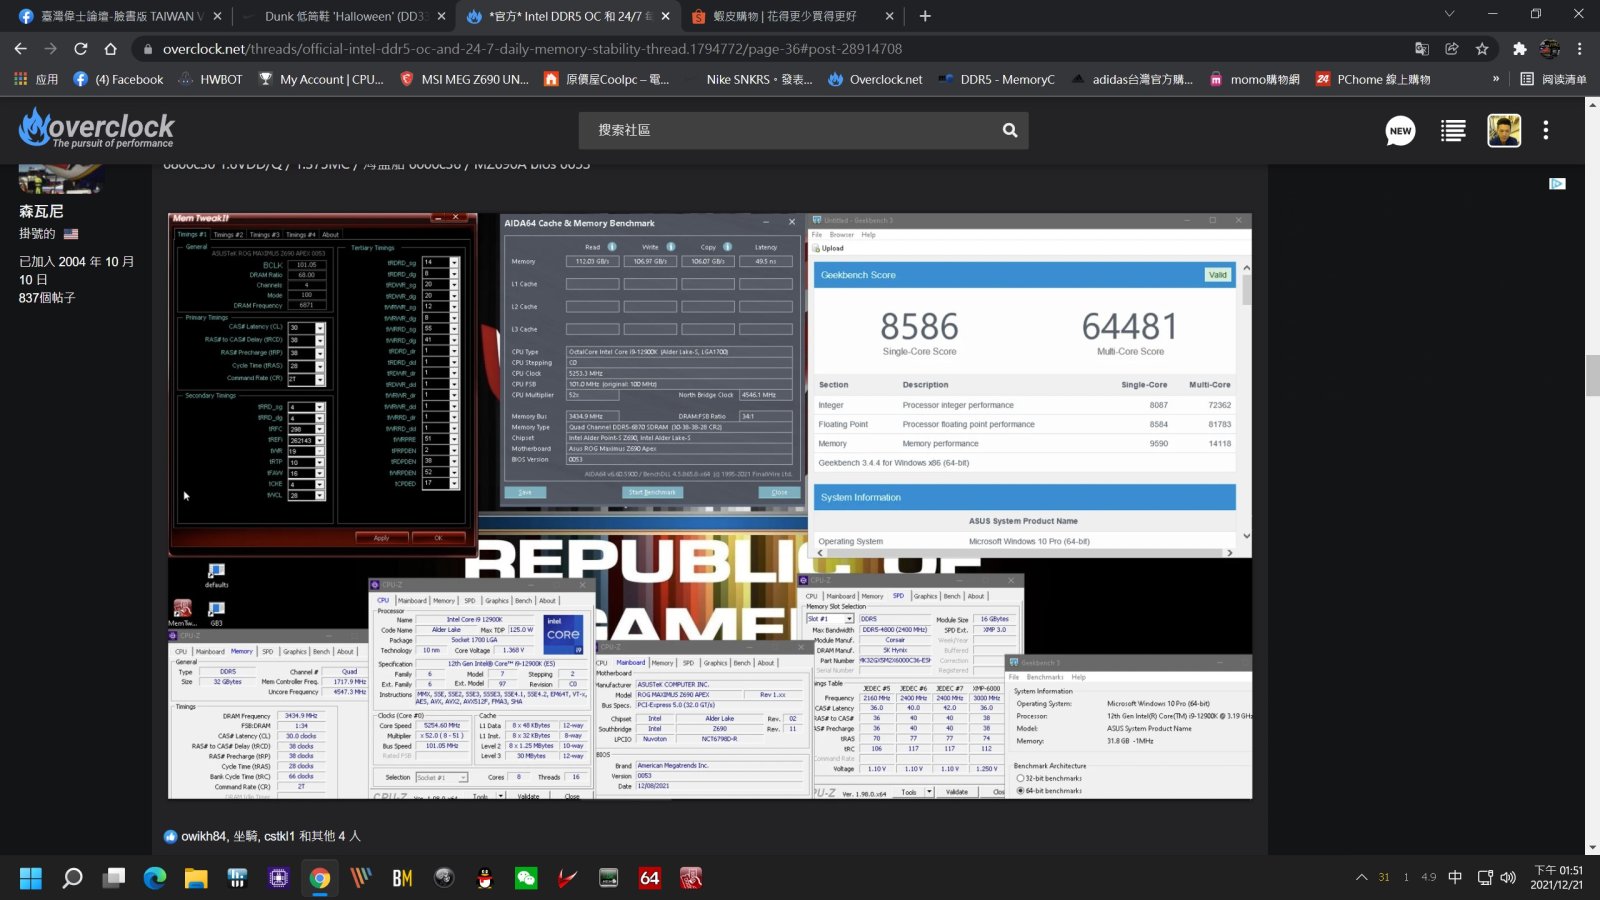1600x900 pixels.
Task: Focus the Chrome address bar URL
Action: (x=533, y=48)
